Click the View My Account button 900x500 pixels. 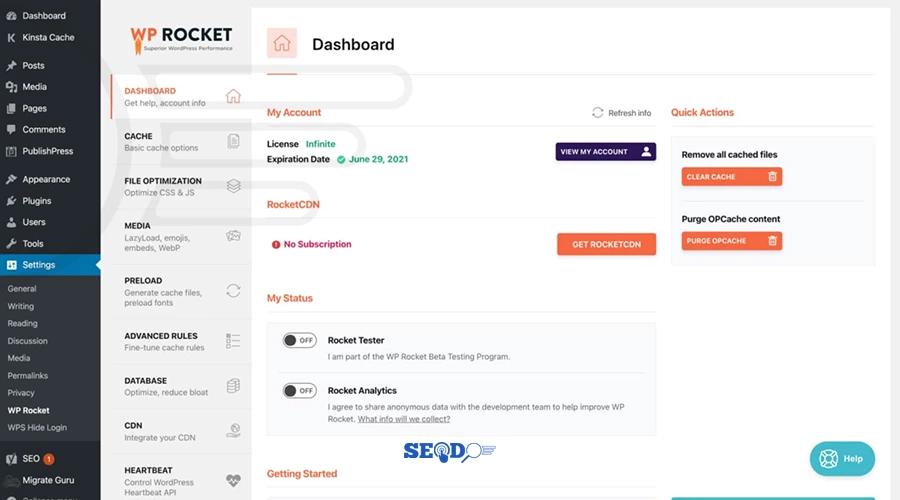605,152
